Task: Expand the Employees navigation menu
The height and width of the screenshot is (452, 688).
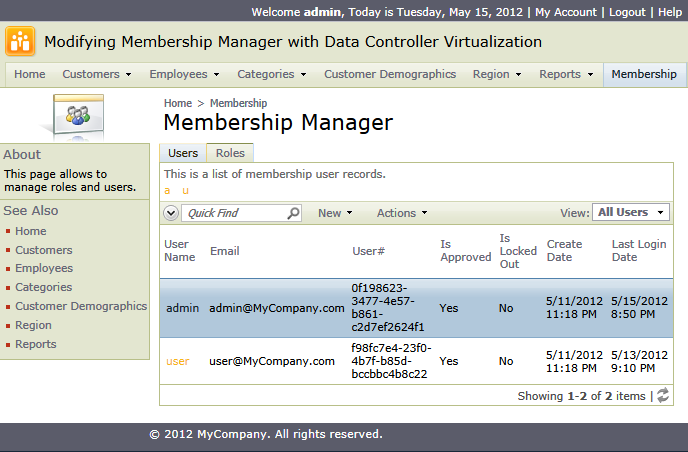Action: [x=185, y=74]
